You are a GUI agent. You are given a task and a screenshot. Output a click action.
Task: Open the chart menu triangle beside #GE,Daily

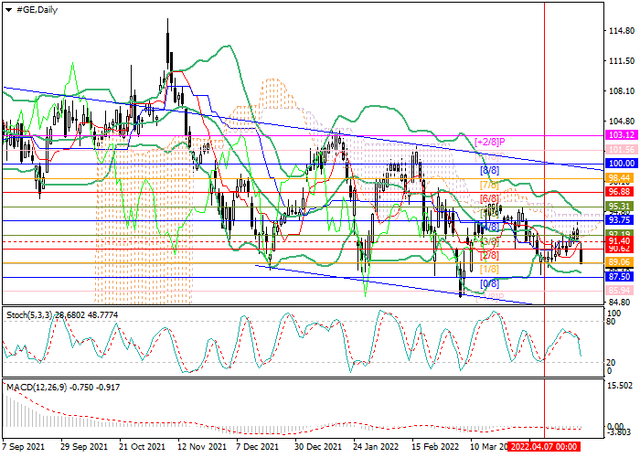(x=9, y=10)
